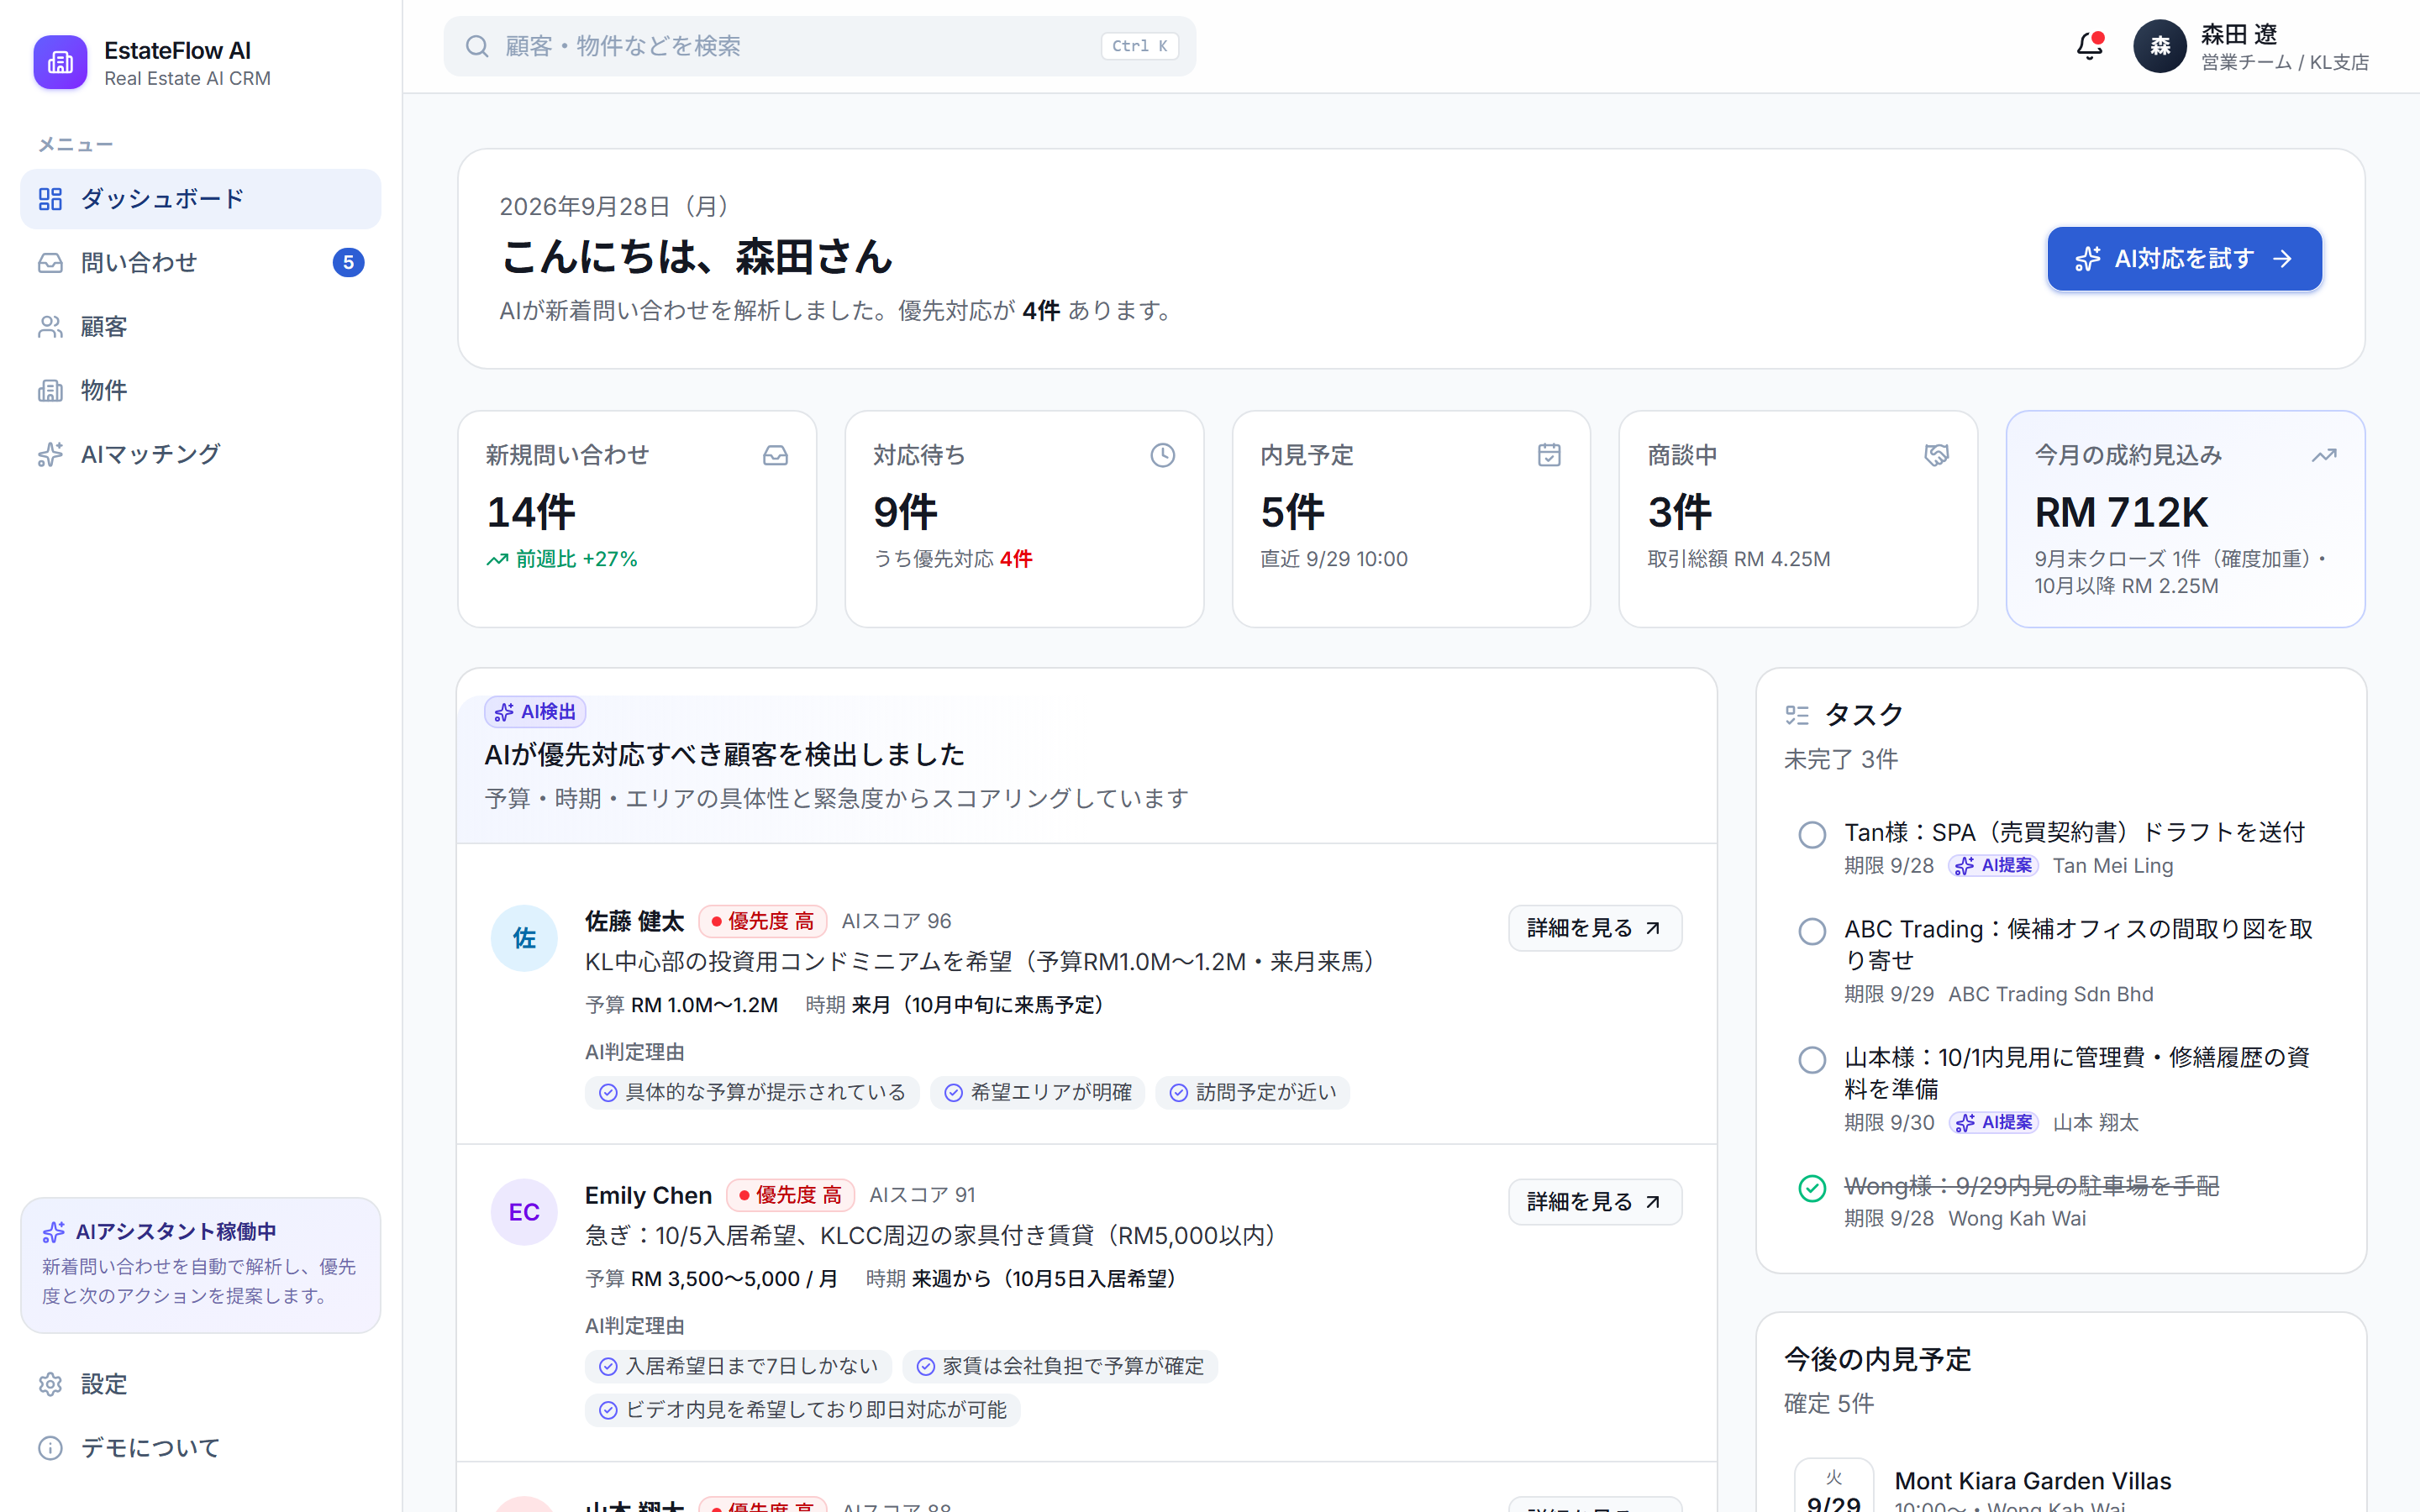Open the notifications bell

[x=2089, y=46]
